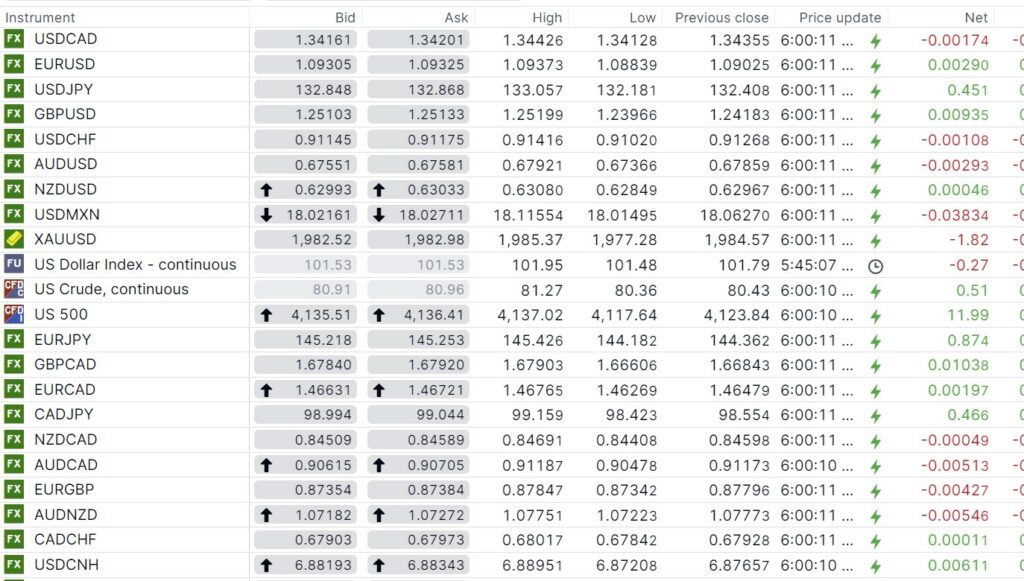
Task: Click the CFD icon beside US 500
Action: pyautogui.click(x=14, y=314)
